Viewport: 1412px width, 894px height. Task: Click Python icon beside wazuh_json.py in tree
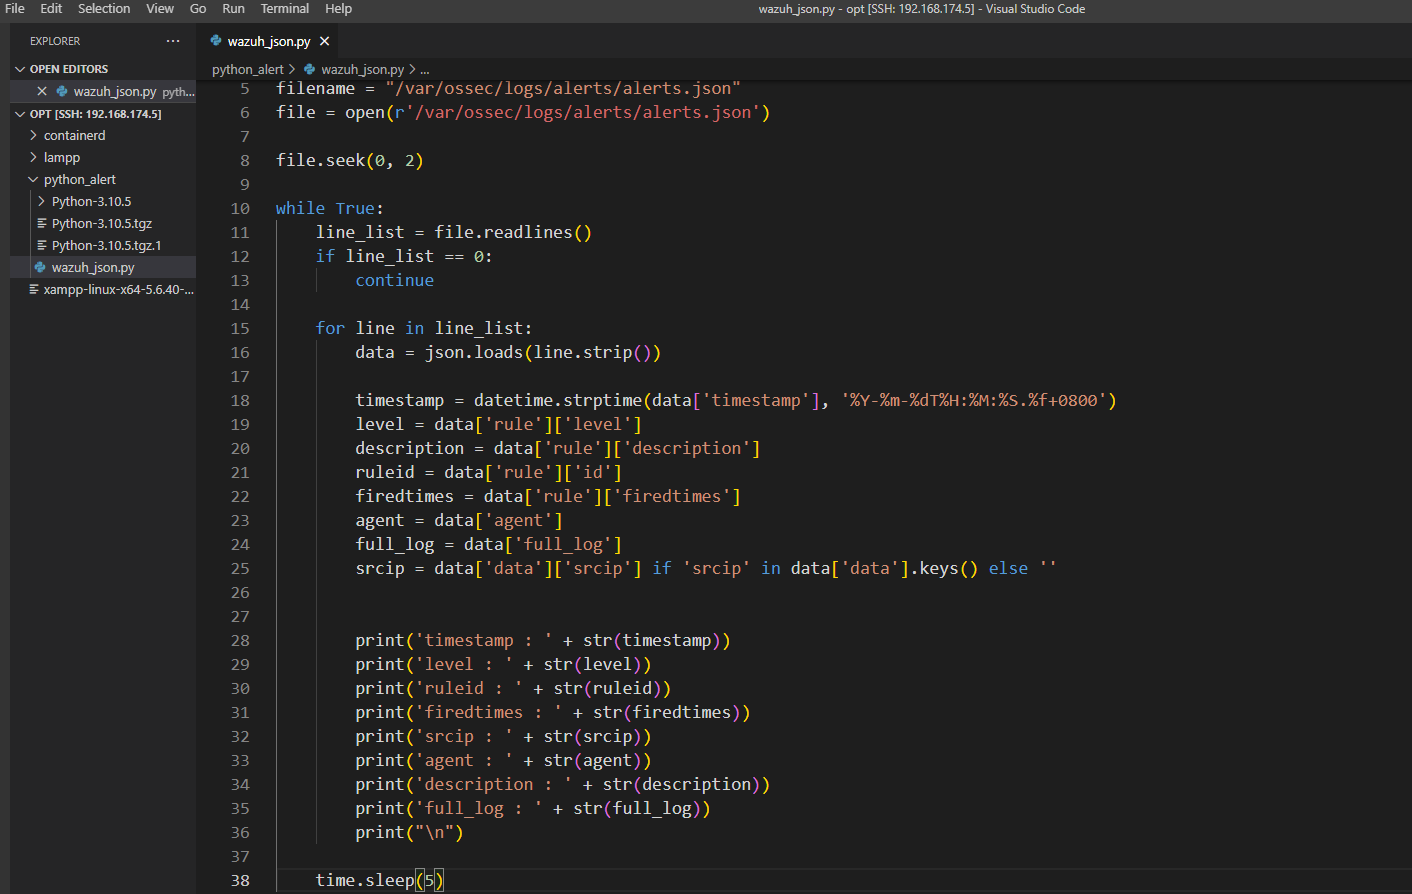click(x=41, y=267)
